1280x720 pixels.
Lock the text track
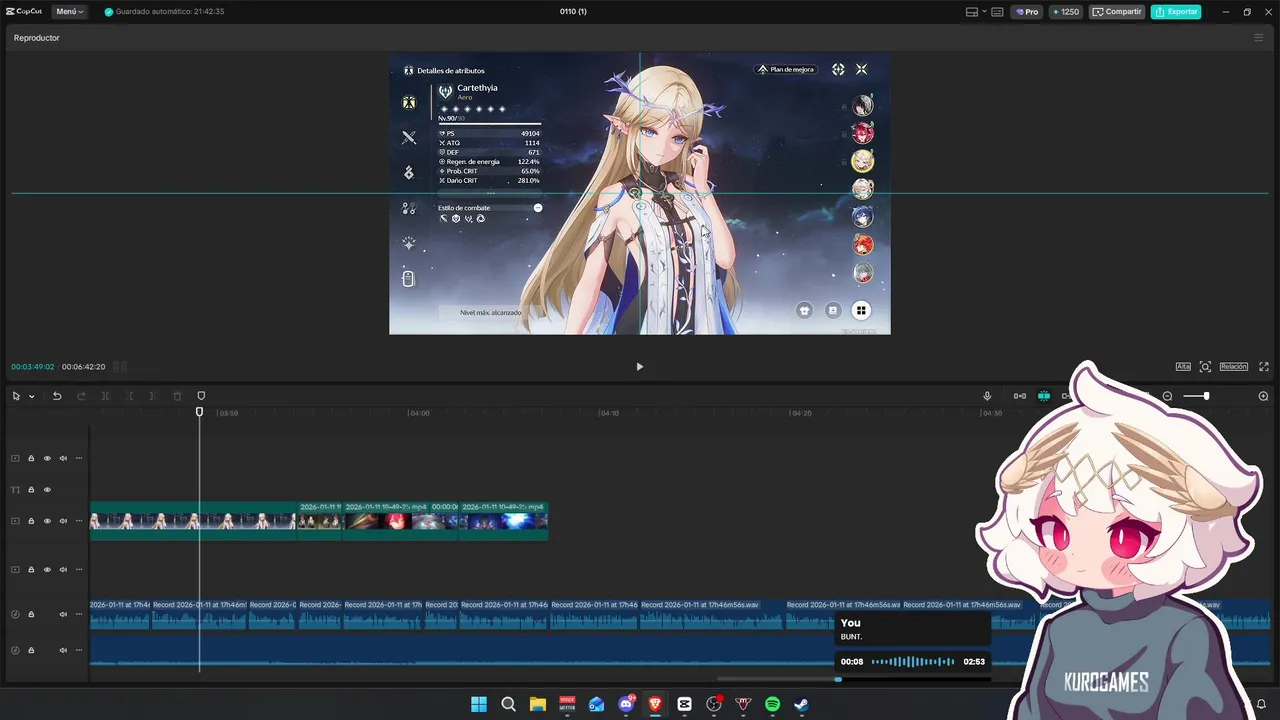click(x=31, y=490)
